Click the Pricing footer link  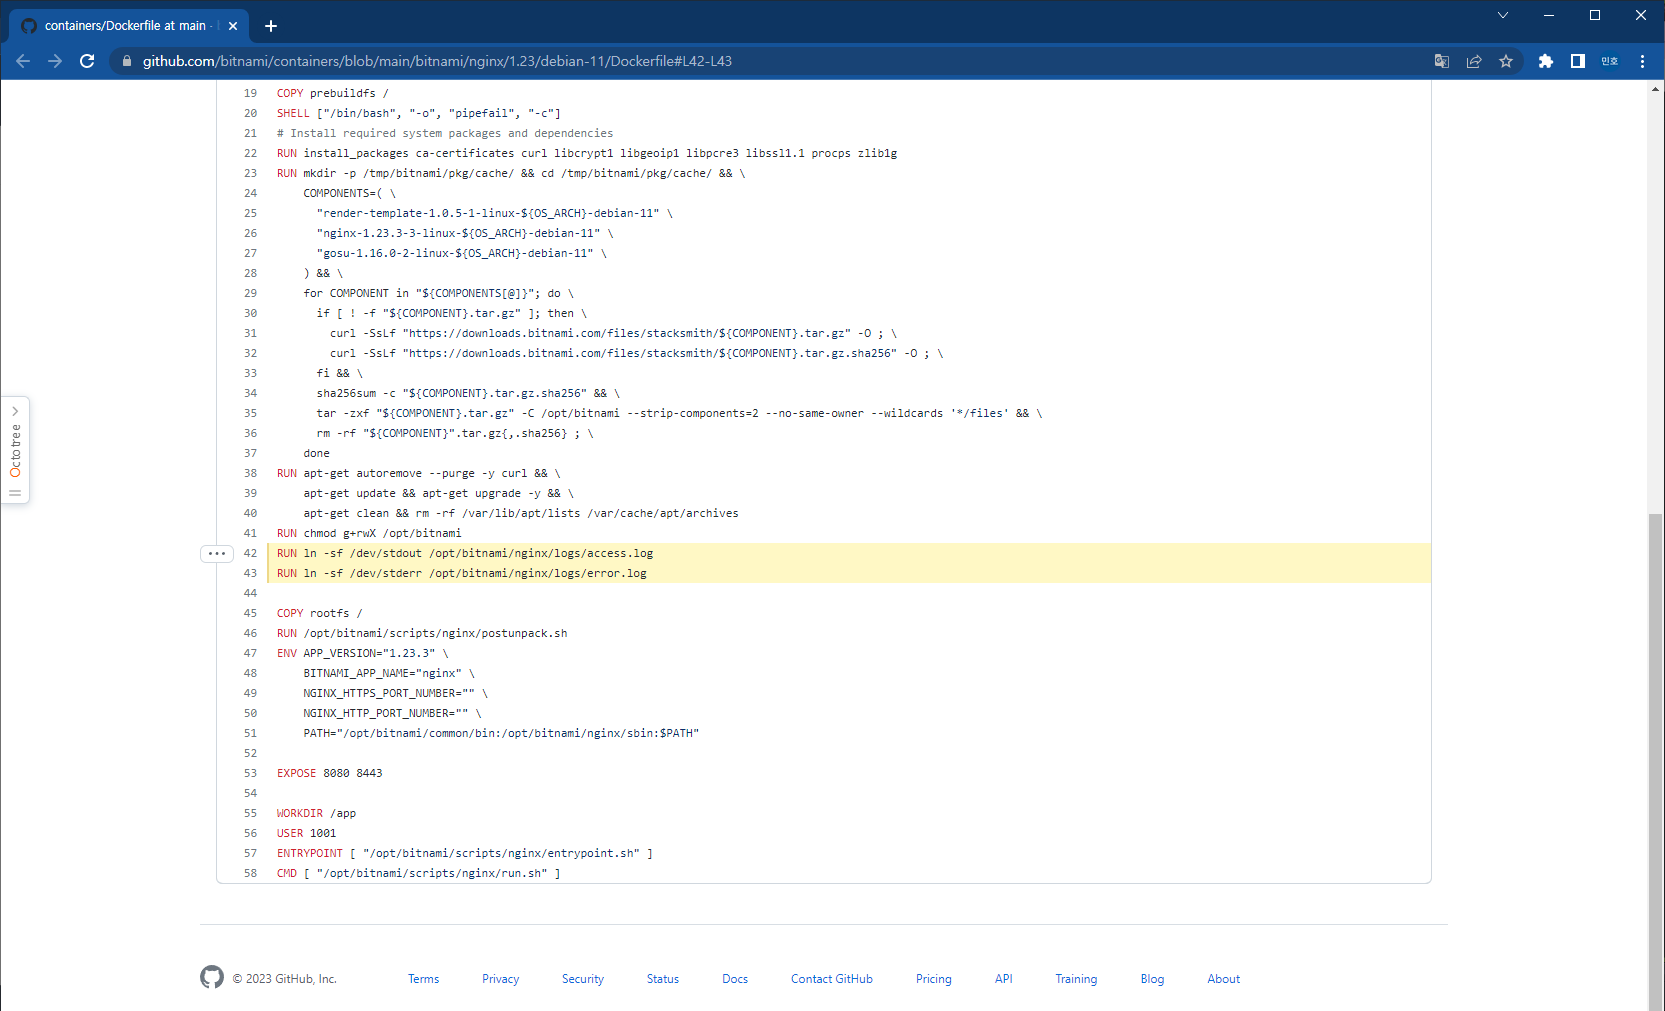point(933,979)
